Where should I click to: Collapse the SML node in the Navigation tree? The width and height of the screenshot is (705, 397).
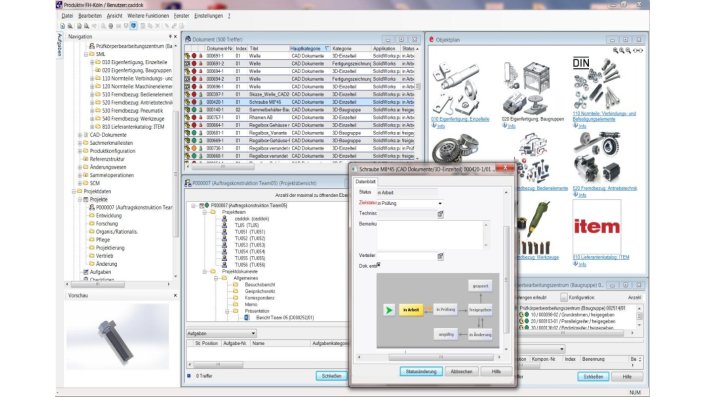pos(85,54)
